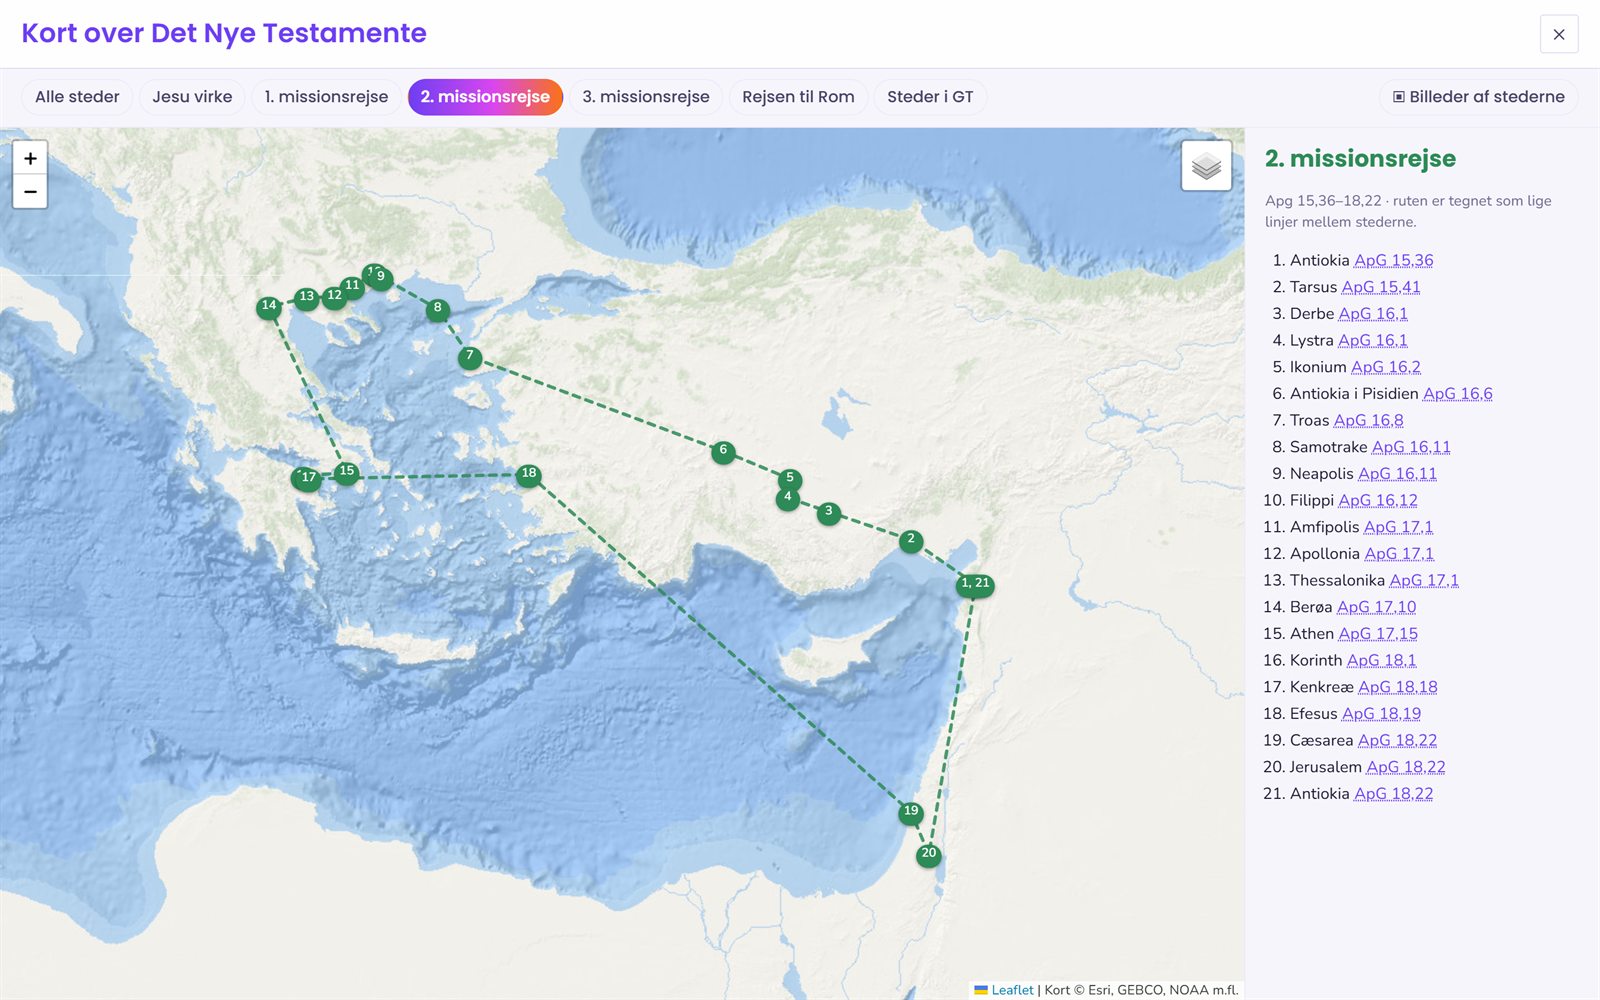This screenshot has width=1600, height=1000.
Task: Toggle Billeder af stederne
Action: pos(1478,97)
